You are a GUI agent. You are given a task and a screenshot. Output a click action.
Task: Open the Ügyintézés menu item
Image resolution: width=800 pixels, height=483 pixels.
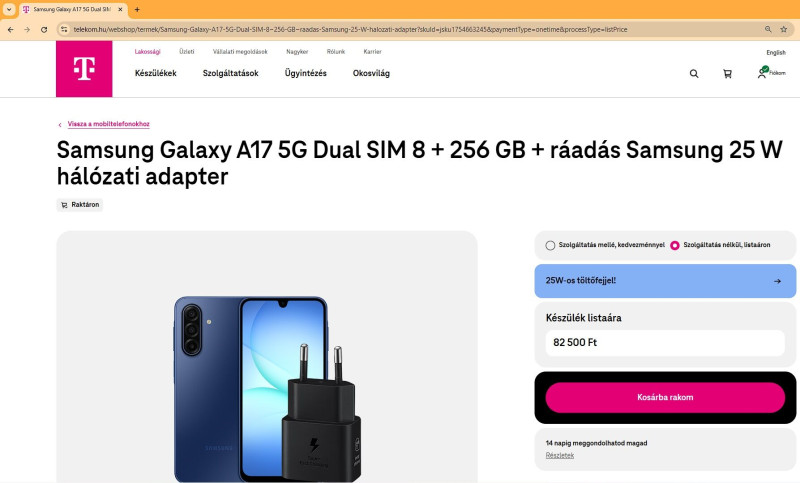pos(306,73)
